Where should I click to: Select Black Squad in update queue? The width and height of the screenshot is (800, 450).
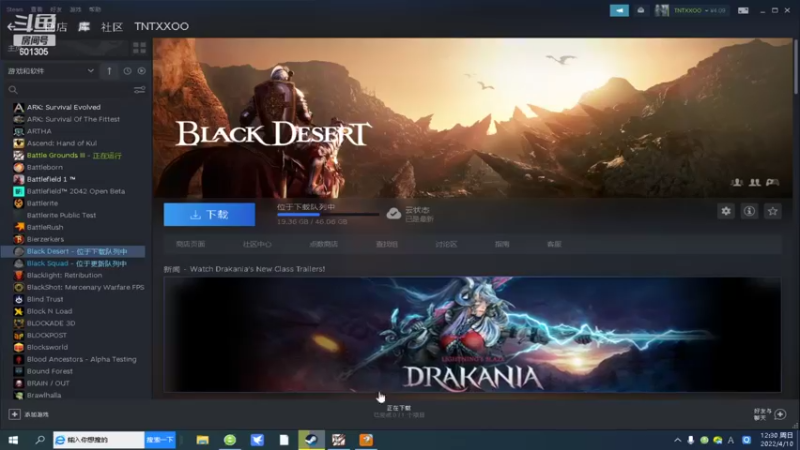[x=77, y=263]
